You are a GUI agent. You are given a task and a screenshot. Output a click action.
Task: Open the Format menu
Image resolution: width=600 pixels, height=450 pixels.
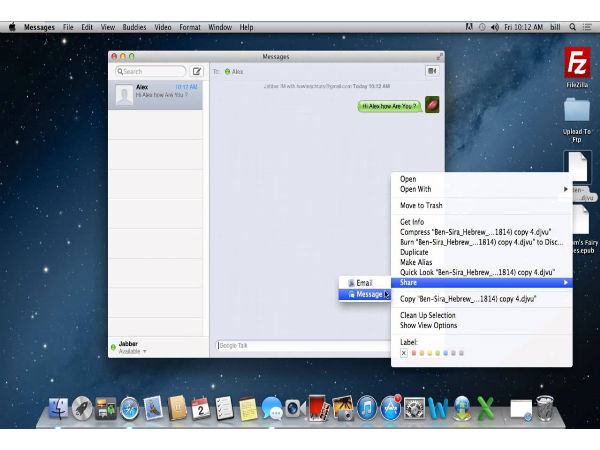(190, 27)
